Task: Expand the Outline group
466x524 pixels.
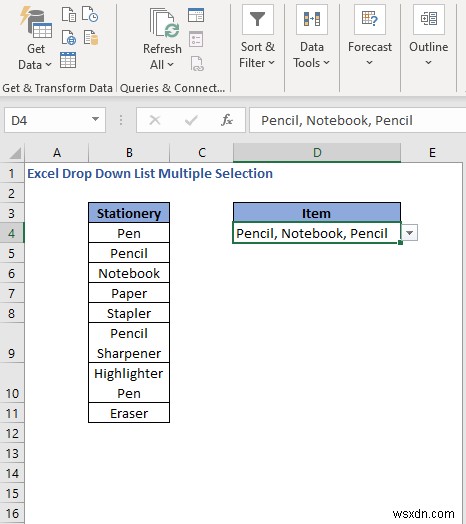Action: click(429, 53)
